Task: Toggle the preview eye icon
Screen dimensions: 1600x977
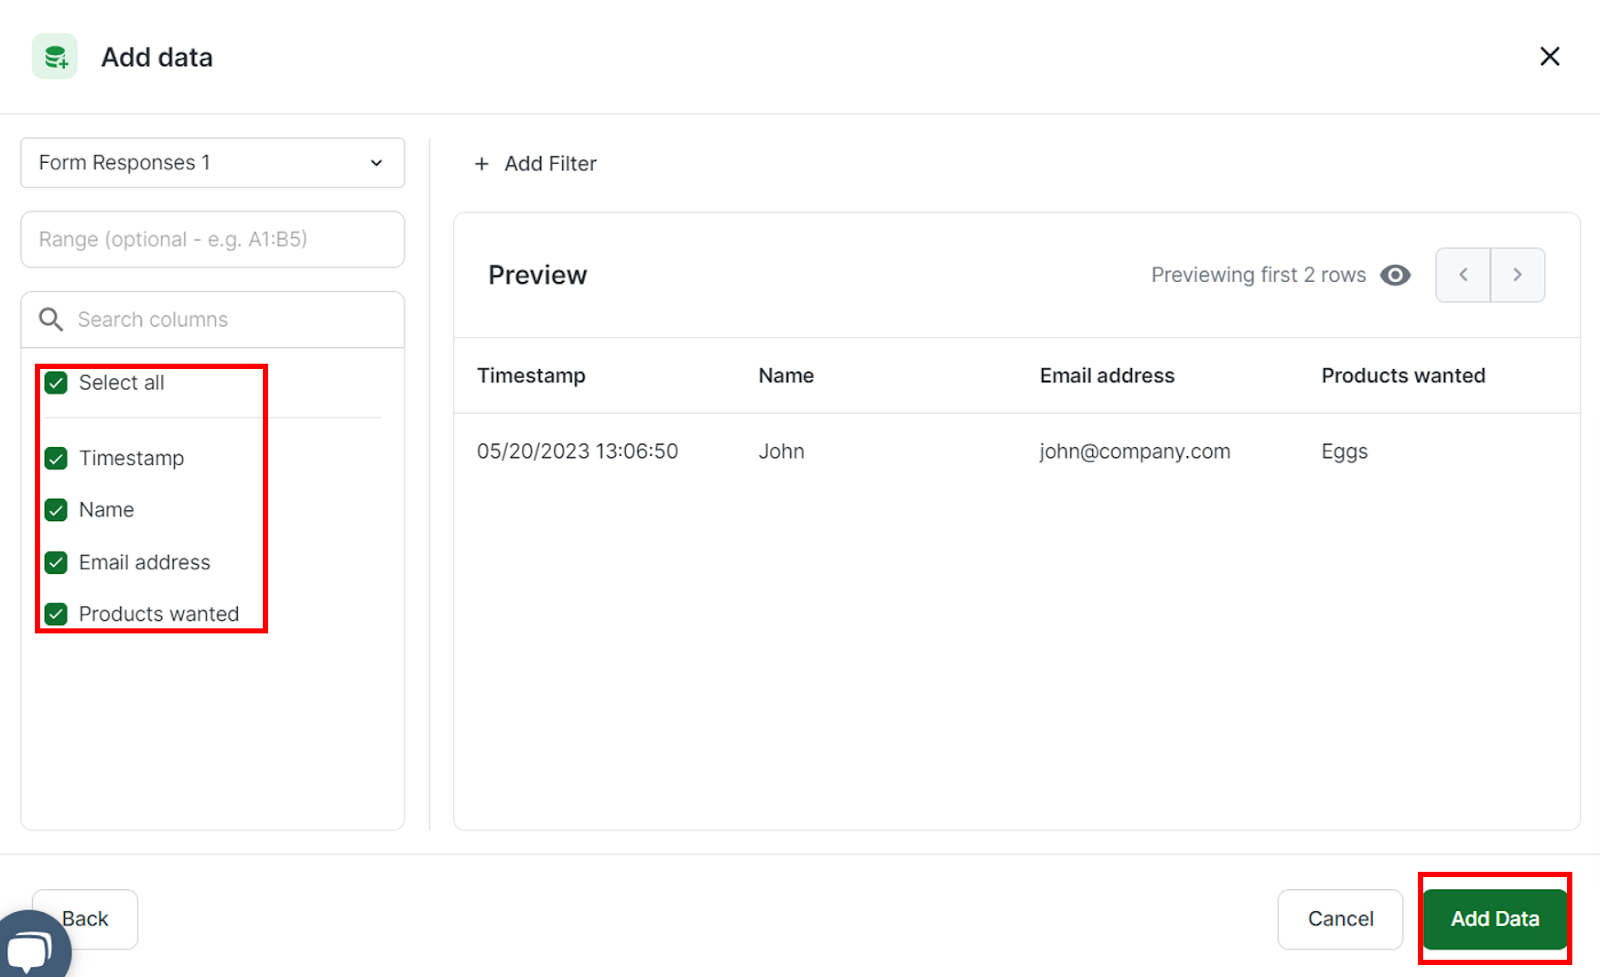Action: (x=1395, y=275)
